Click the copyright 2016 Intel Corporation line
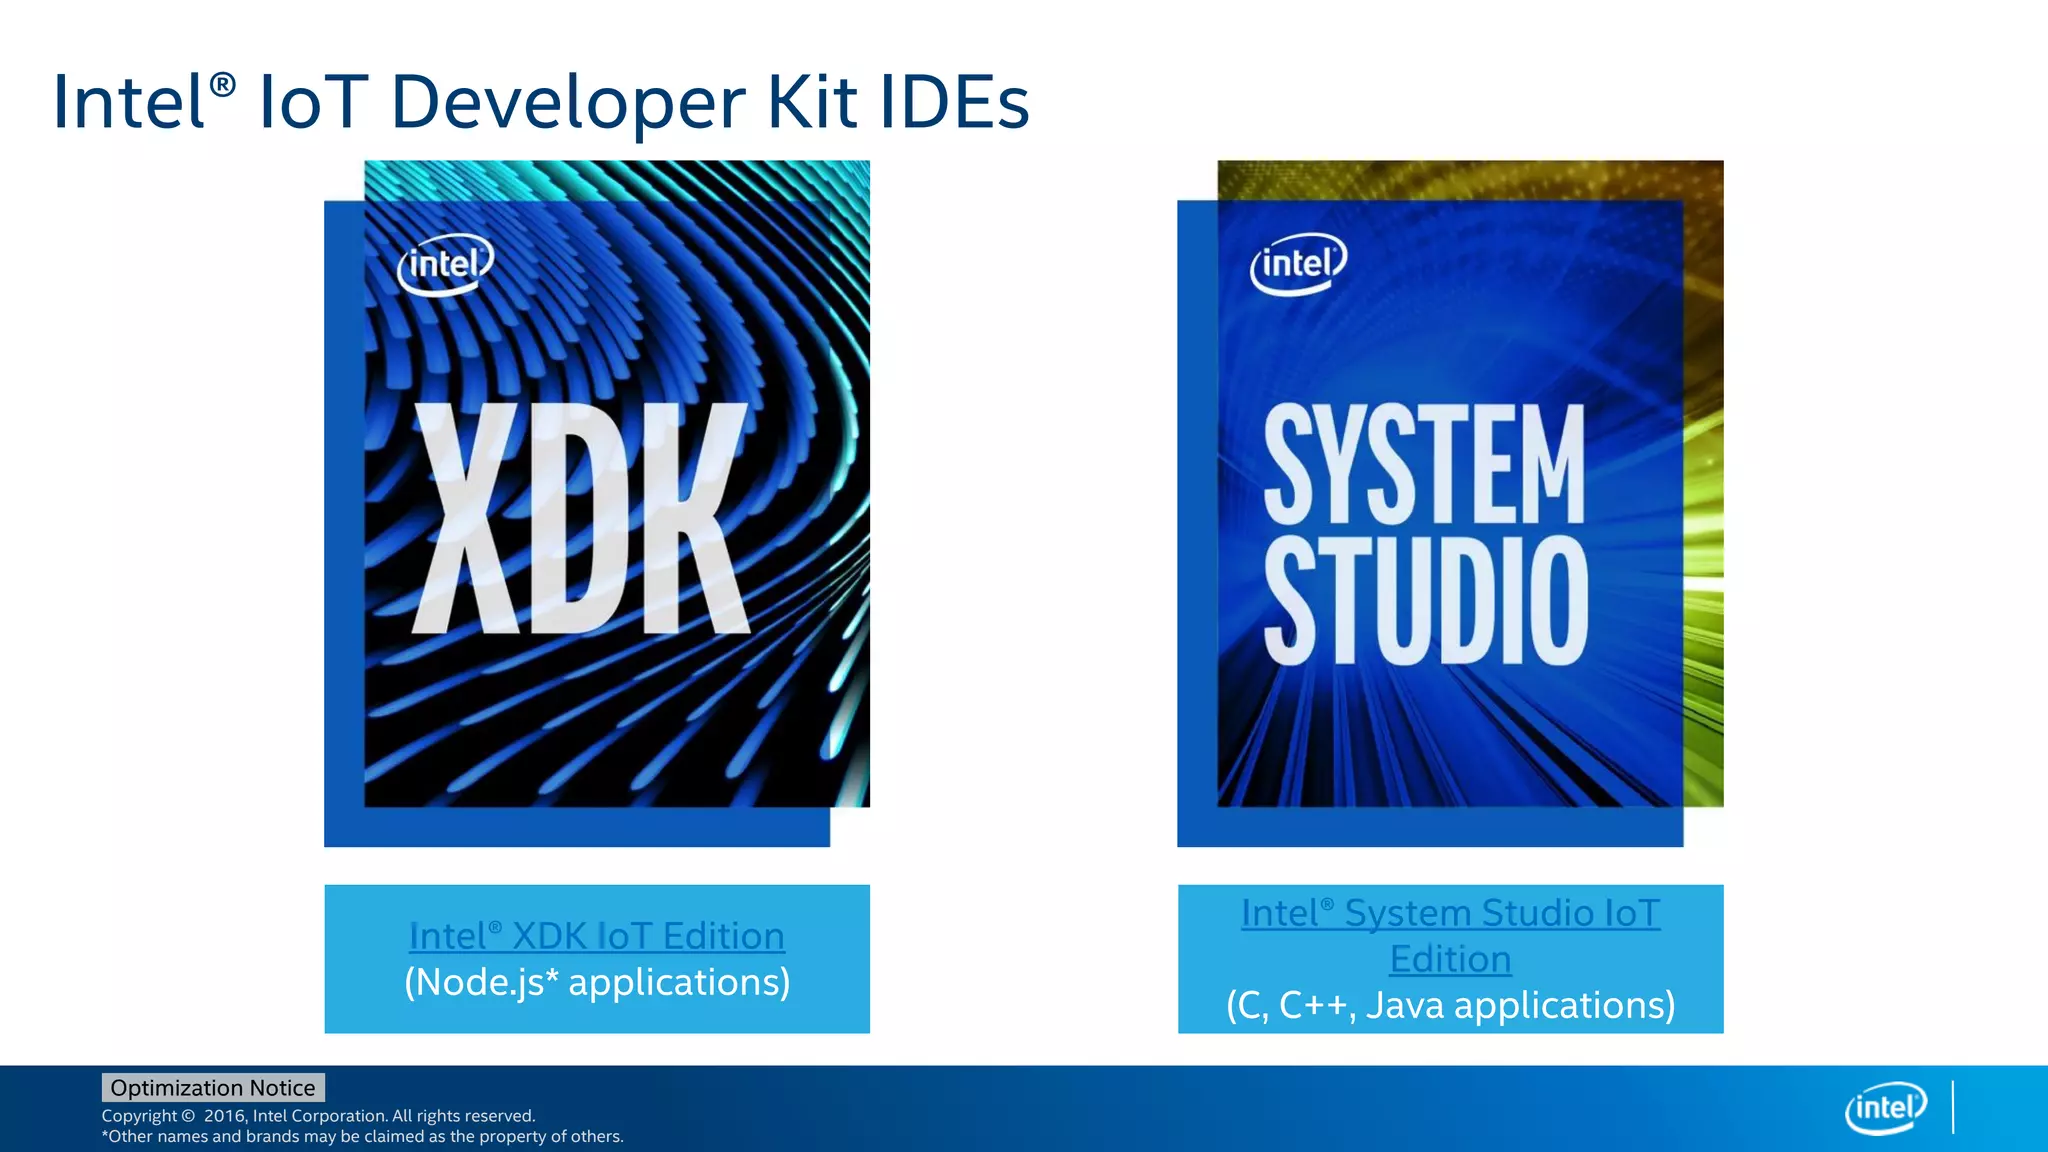This screenshot has height=1152, width=2048. 318,1116
